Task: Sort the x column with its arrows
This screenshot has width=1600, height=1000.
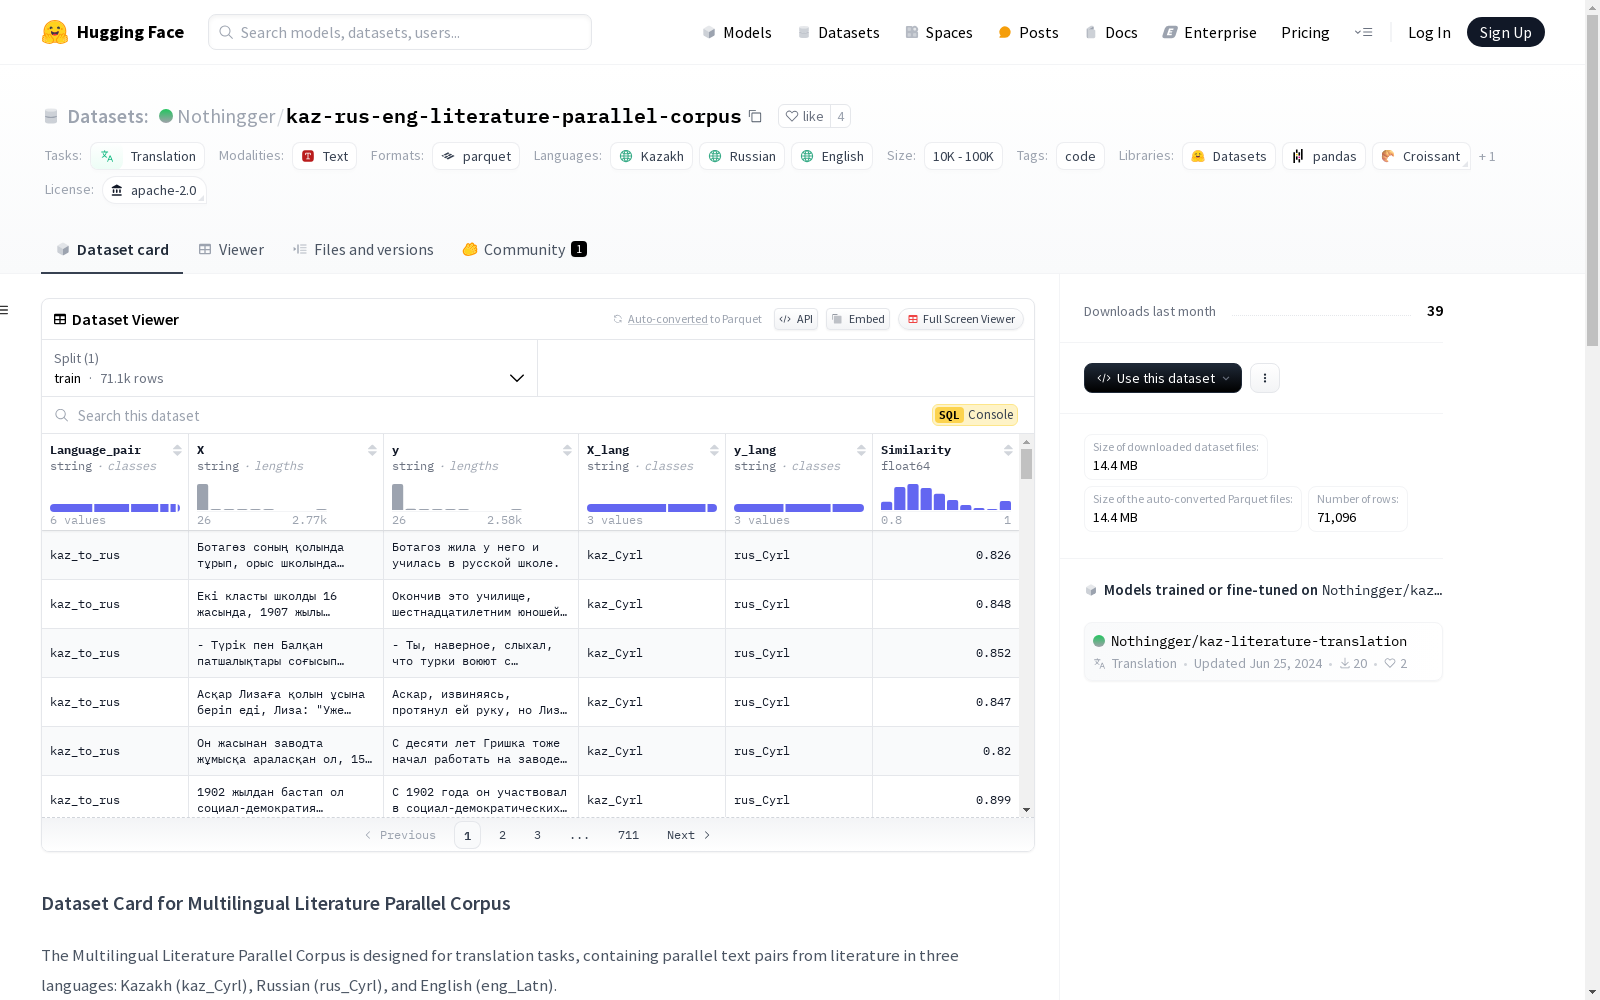Action: [372, 450]
